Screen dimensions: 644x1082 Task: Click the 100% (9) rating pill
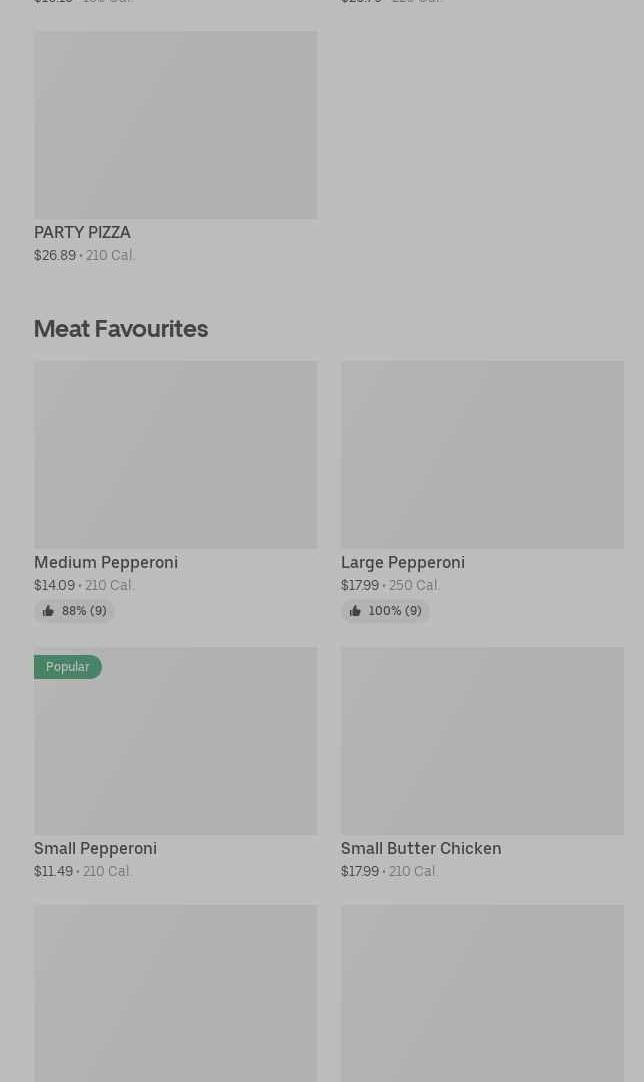point(385,611)
